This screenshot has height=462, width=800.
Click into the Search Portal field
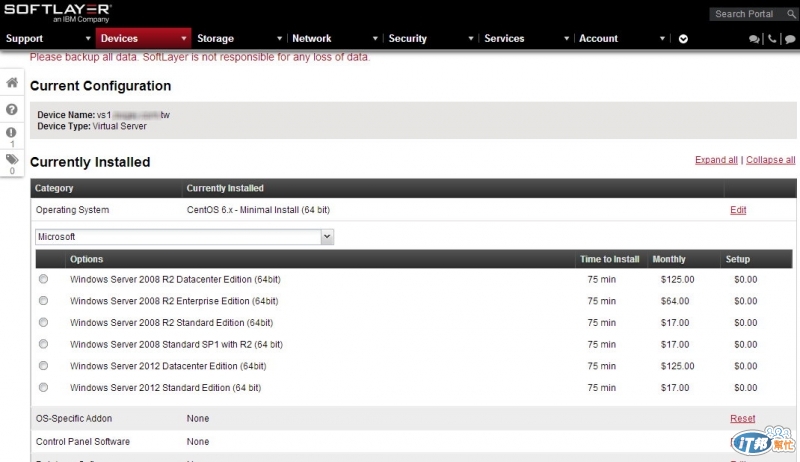pyautogui.click(x=747, y=14)
